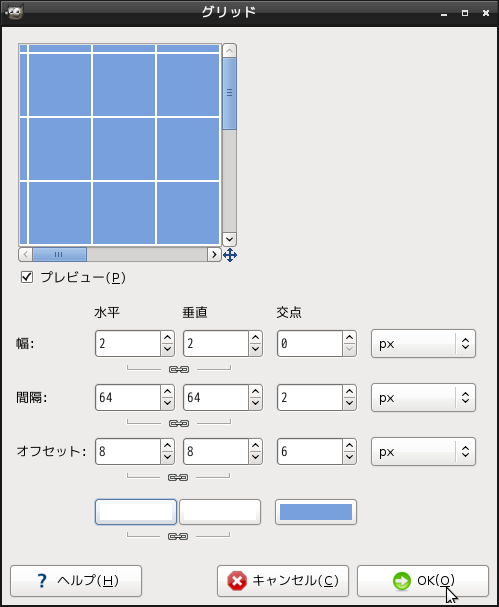Uncheck the プレビュー checkbox
499x607 pixels.
click(x=27, y=277)
